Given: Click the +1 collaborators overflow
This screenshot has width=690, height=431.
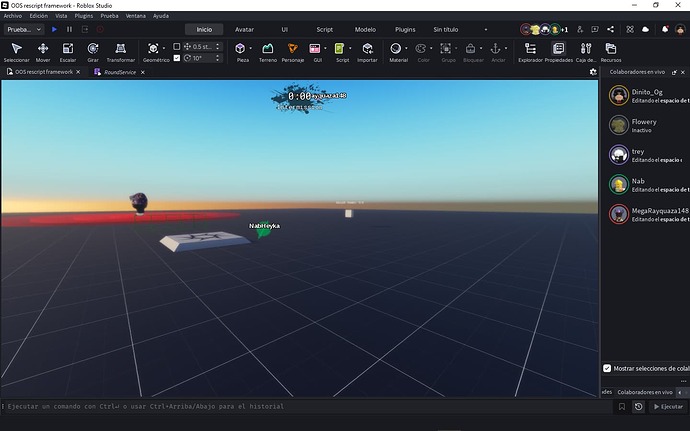Looking at the screenshot, I should click(x=565, y=30).
